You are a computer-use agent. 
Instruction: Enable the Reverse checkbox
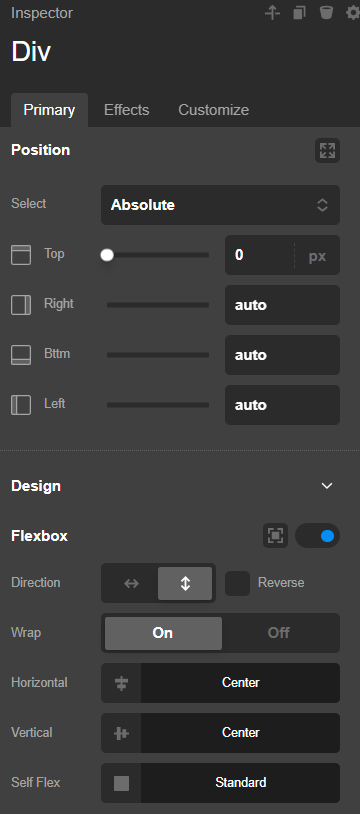[237, 583]
